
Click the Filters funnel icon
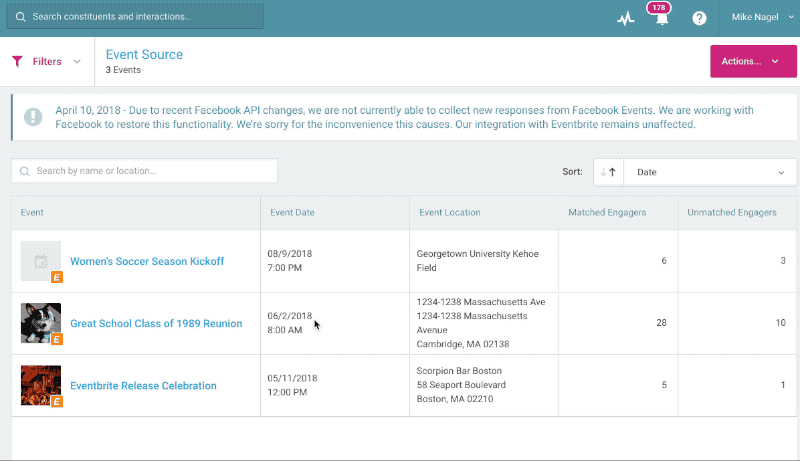click(x=17, y=61)
